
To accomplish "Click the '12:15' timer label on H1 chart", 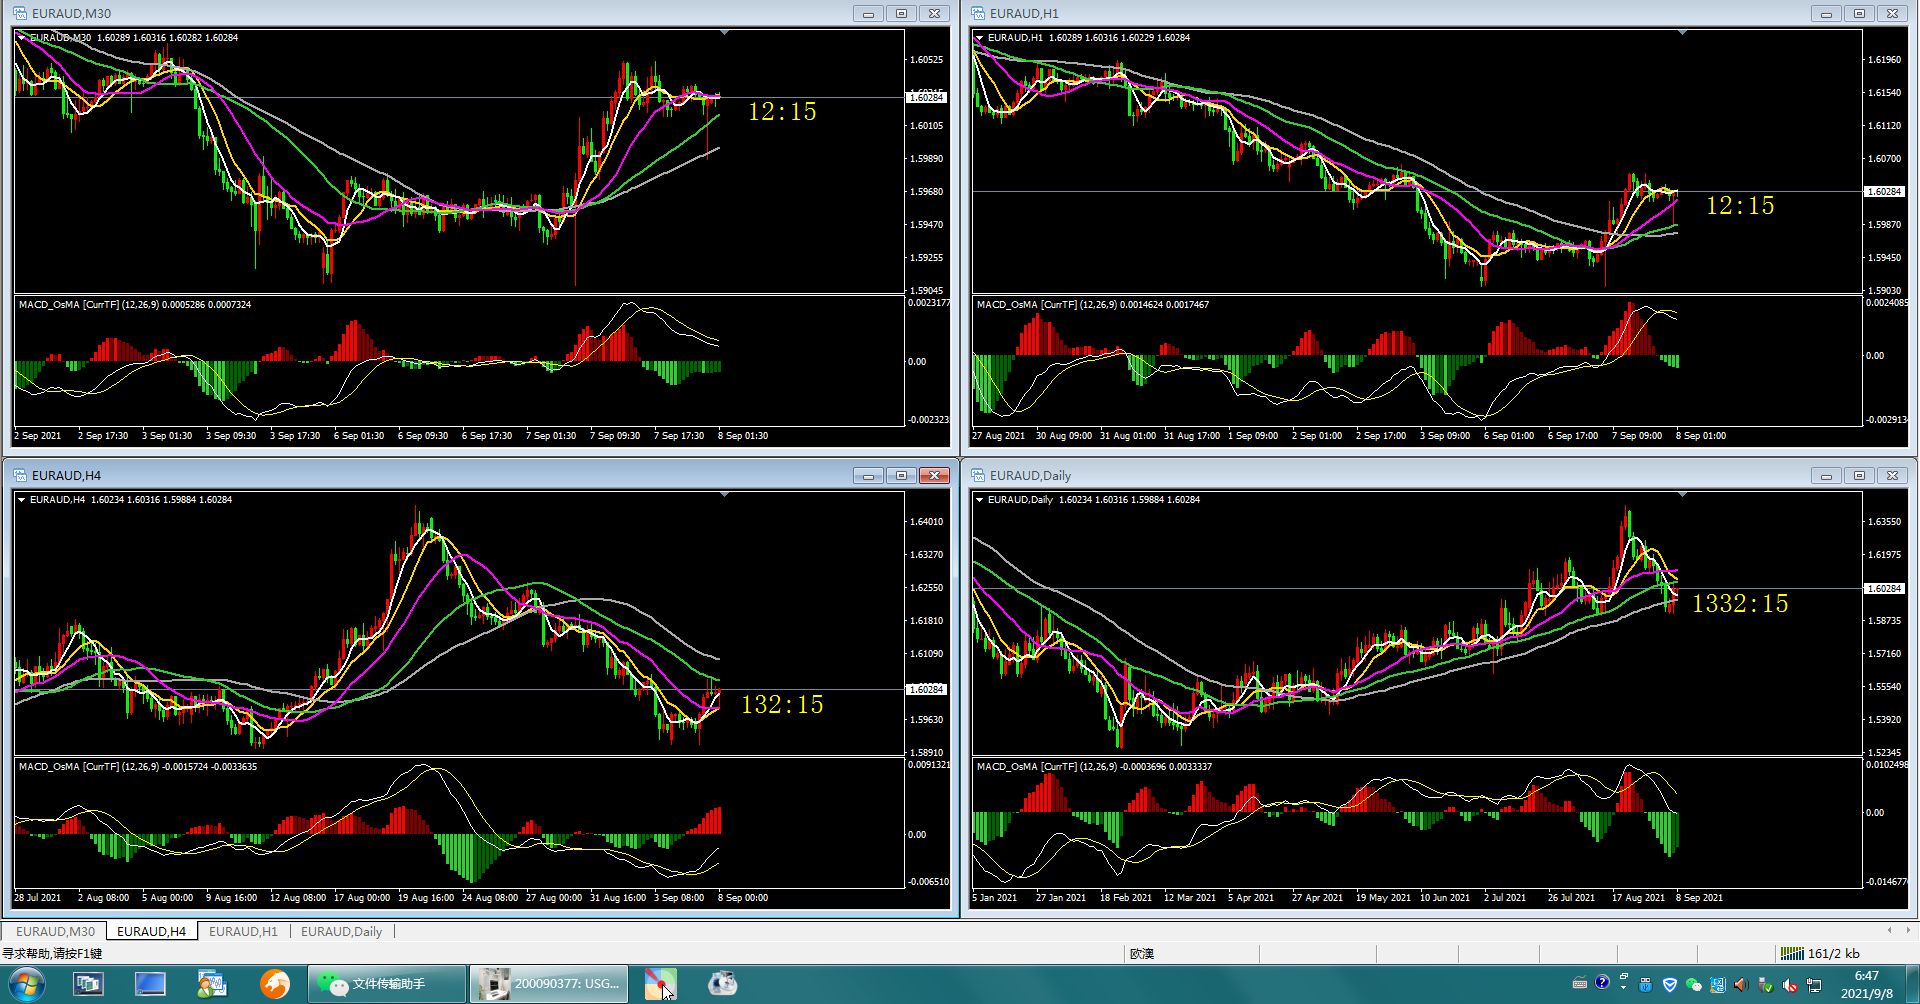I will (1740, 206).
